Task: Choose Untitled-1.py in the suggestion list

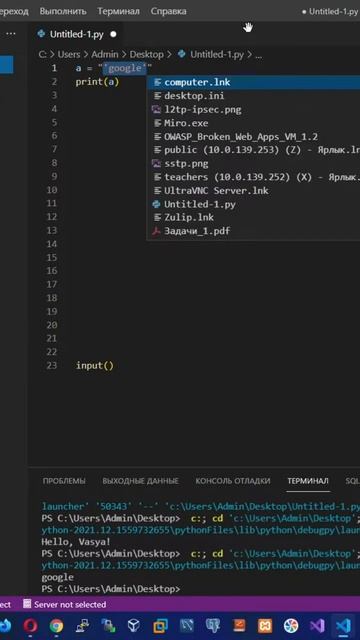Action: click(253, 204)
